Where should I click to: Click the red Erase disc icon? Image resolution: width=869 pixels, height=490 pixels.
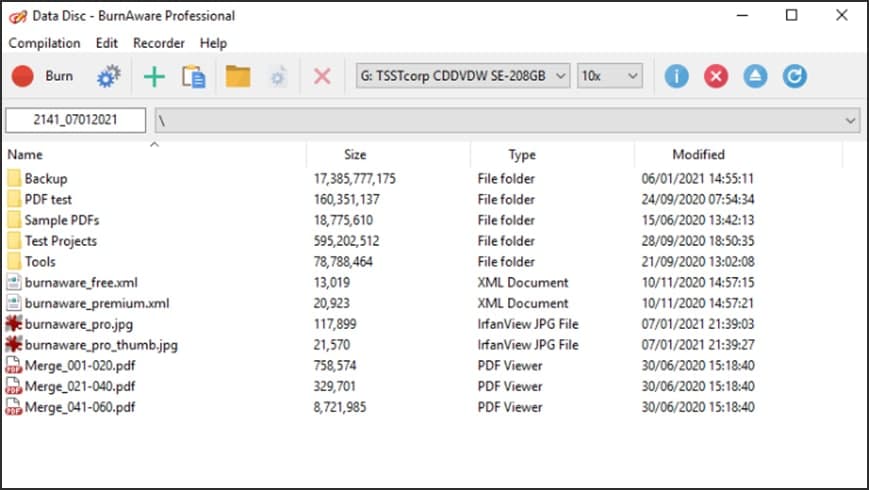[x=715, y=76]
